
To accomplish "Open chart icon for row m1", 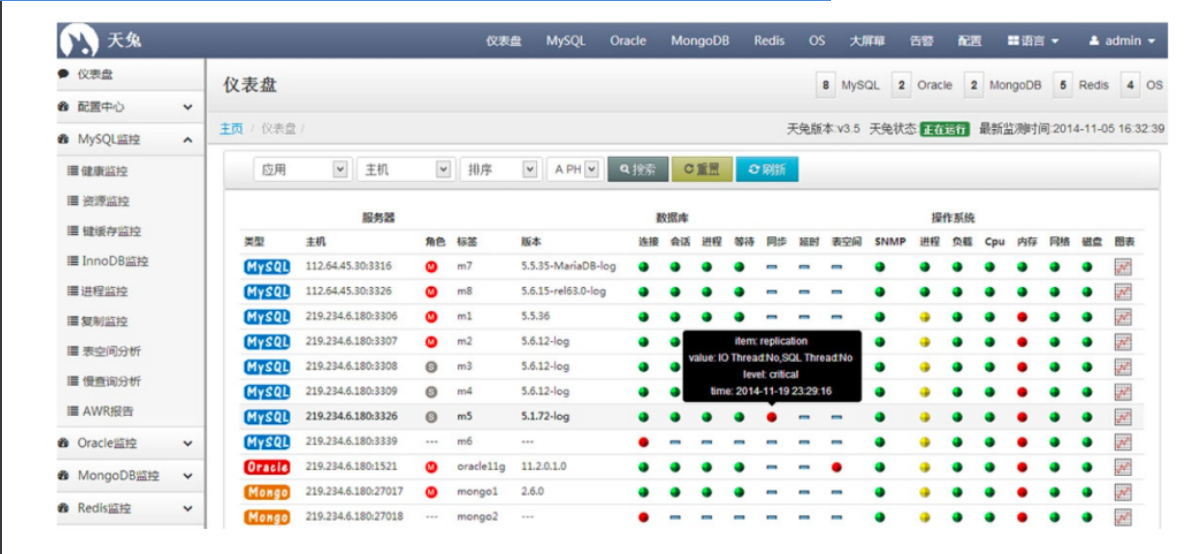I will click(x=1122, y=317).
